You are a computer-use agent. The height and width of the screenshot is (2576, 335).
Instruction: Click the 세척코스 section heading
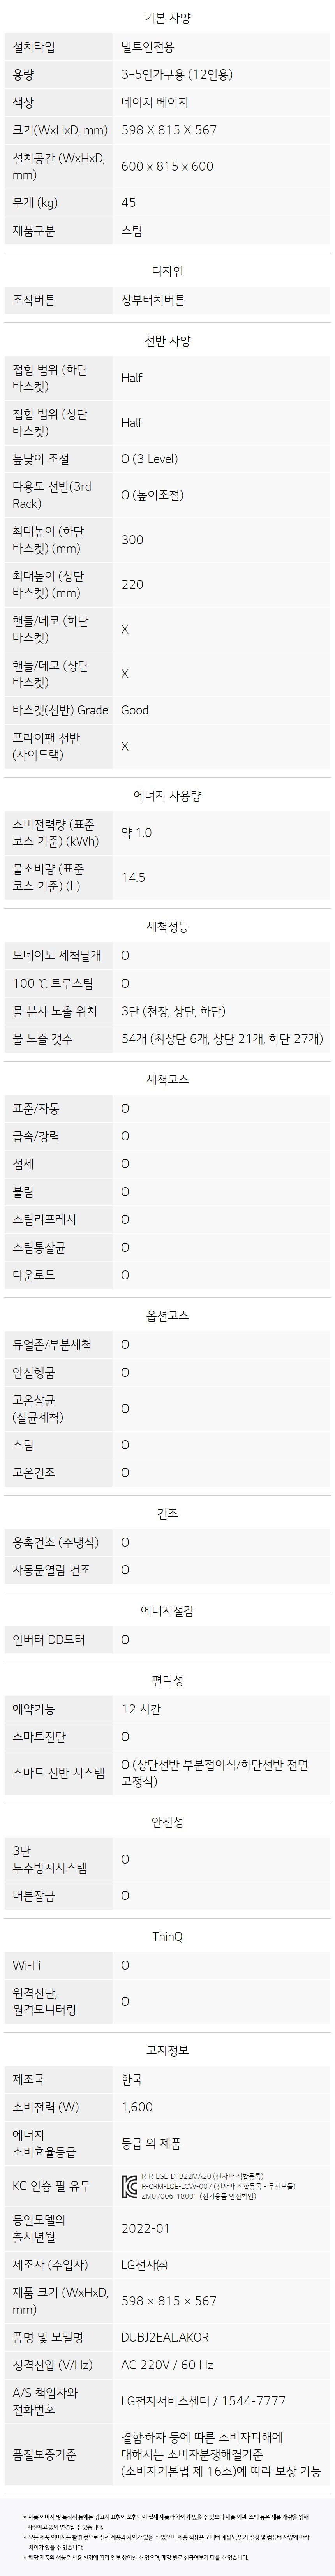click(167, 1080)
